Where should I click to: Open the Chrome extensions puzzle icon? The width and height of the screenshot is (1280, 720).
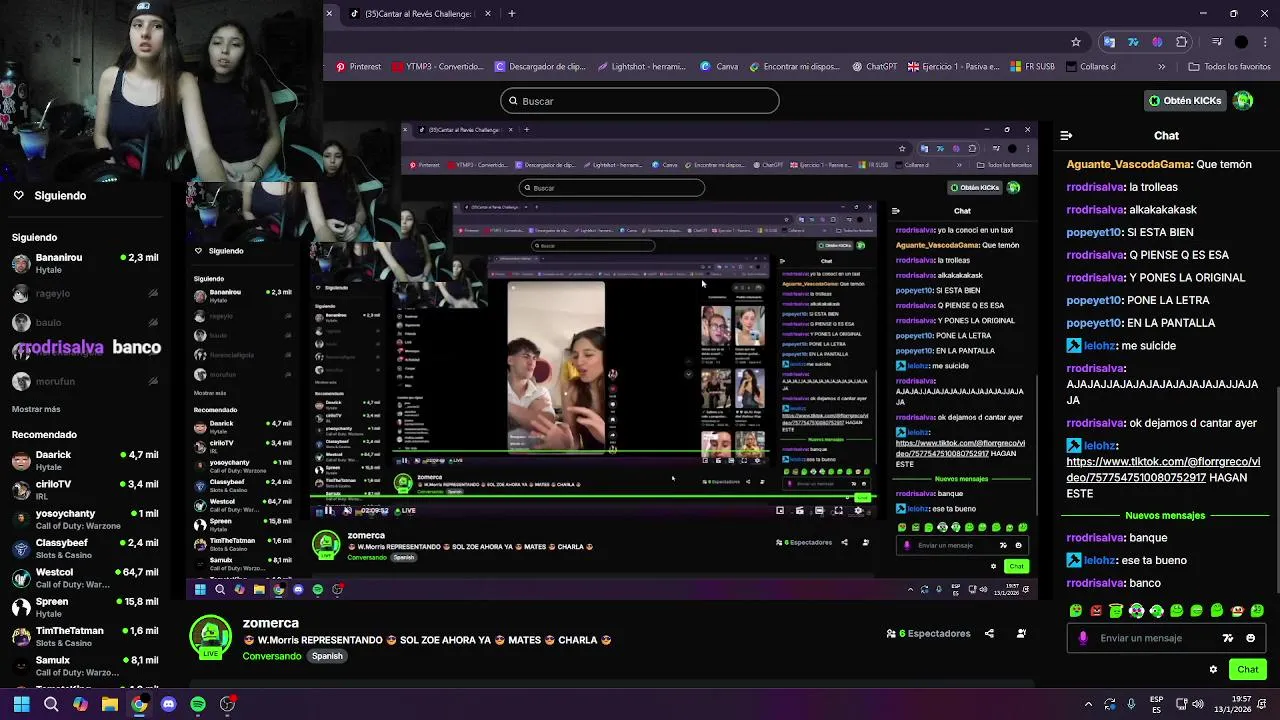point(1182,42)
